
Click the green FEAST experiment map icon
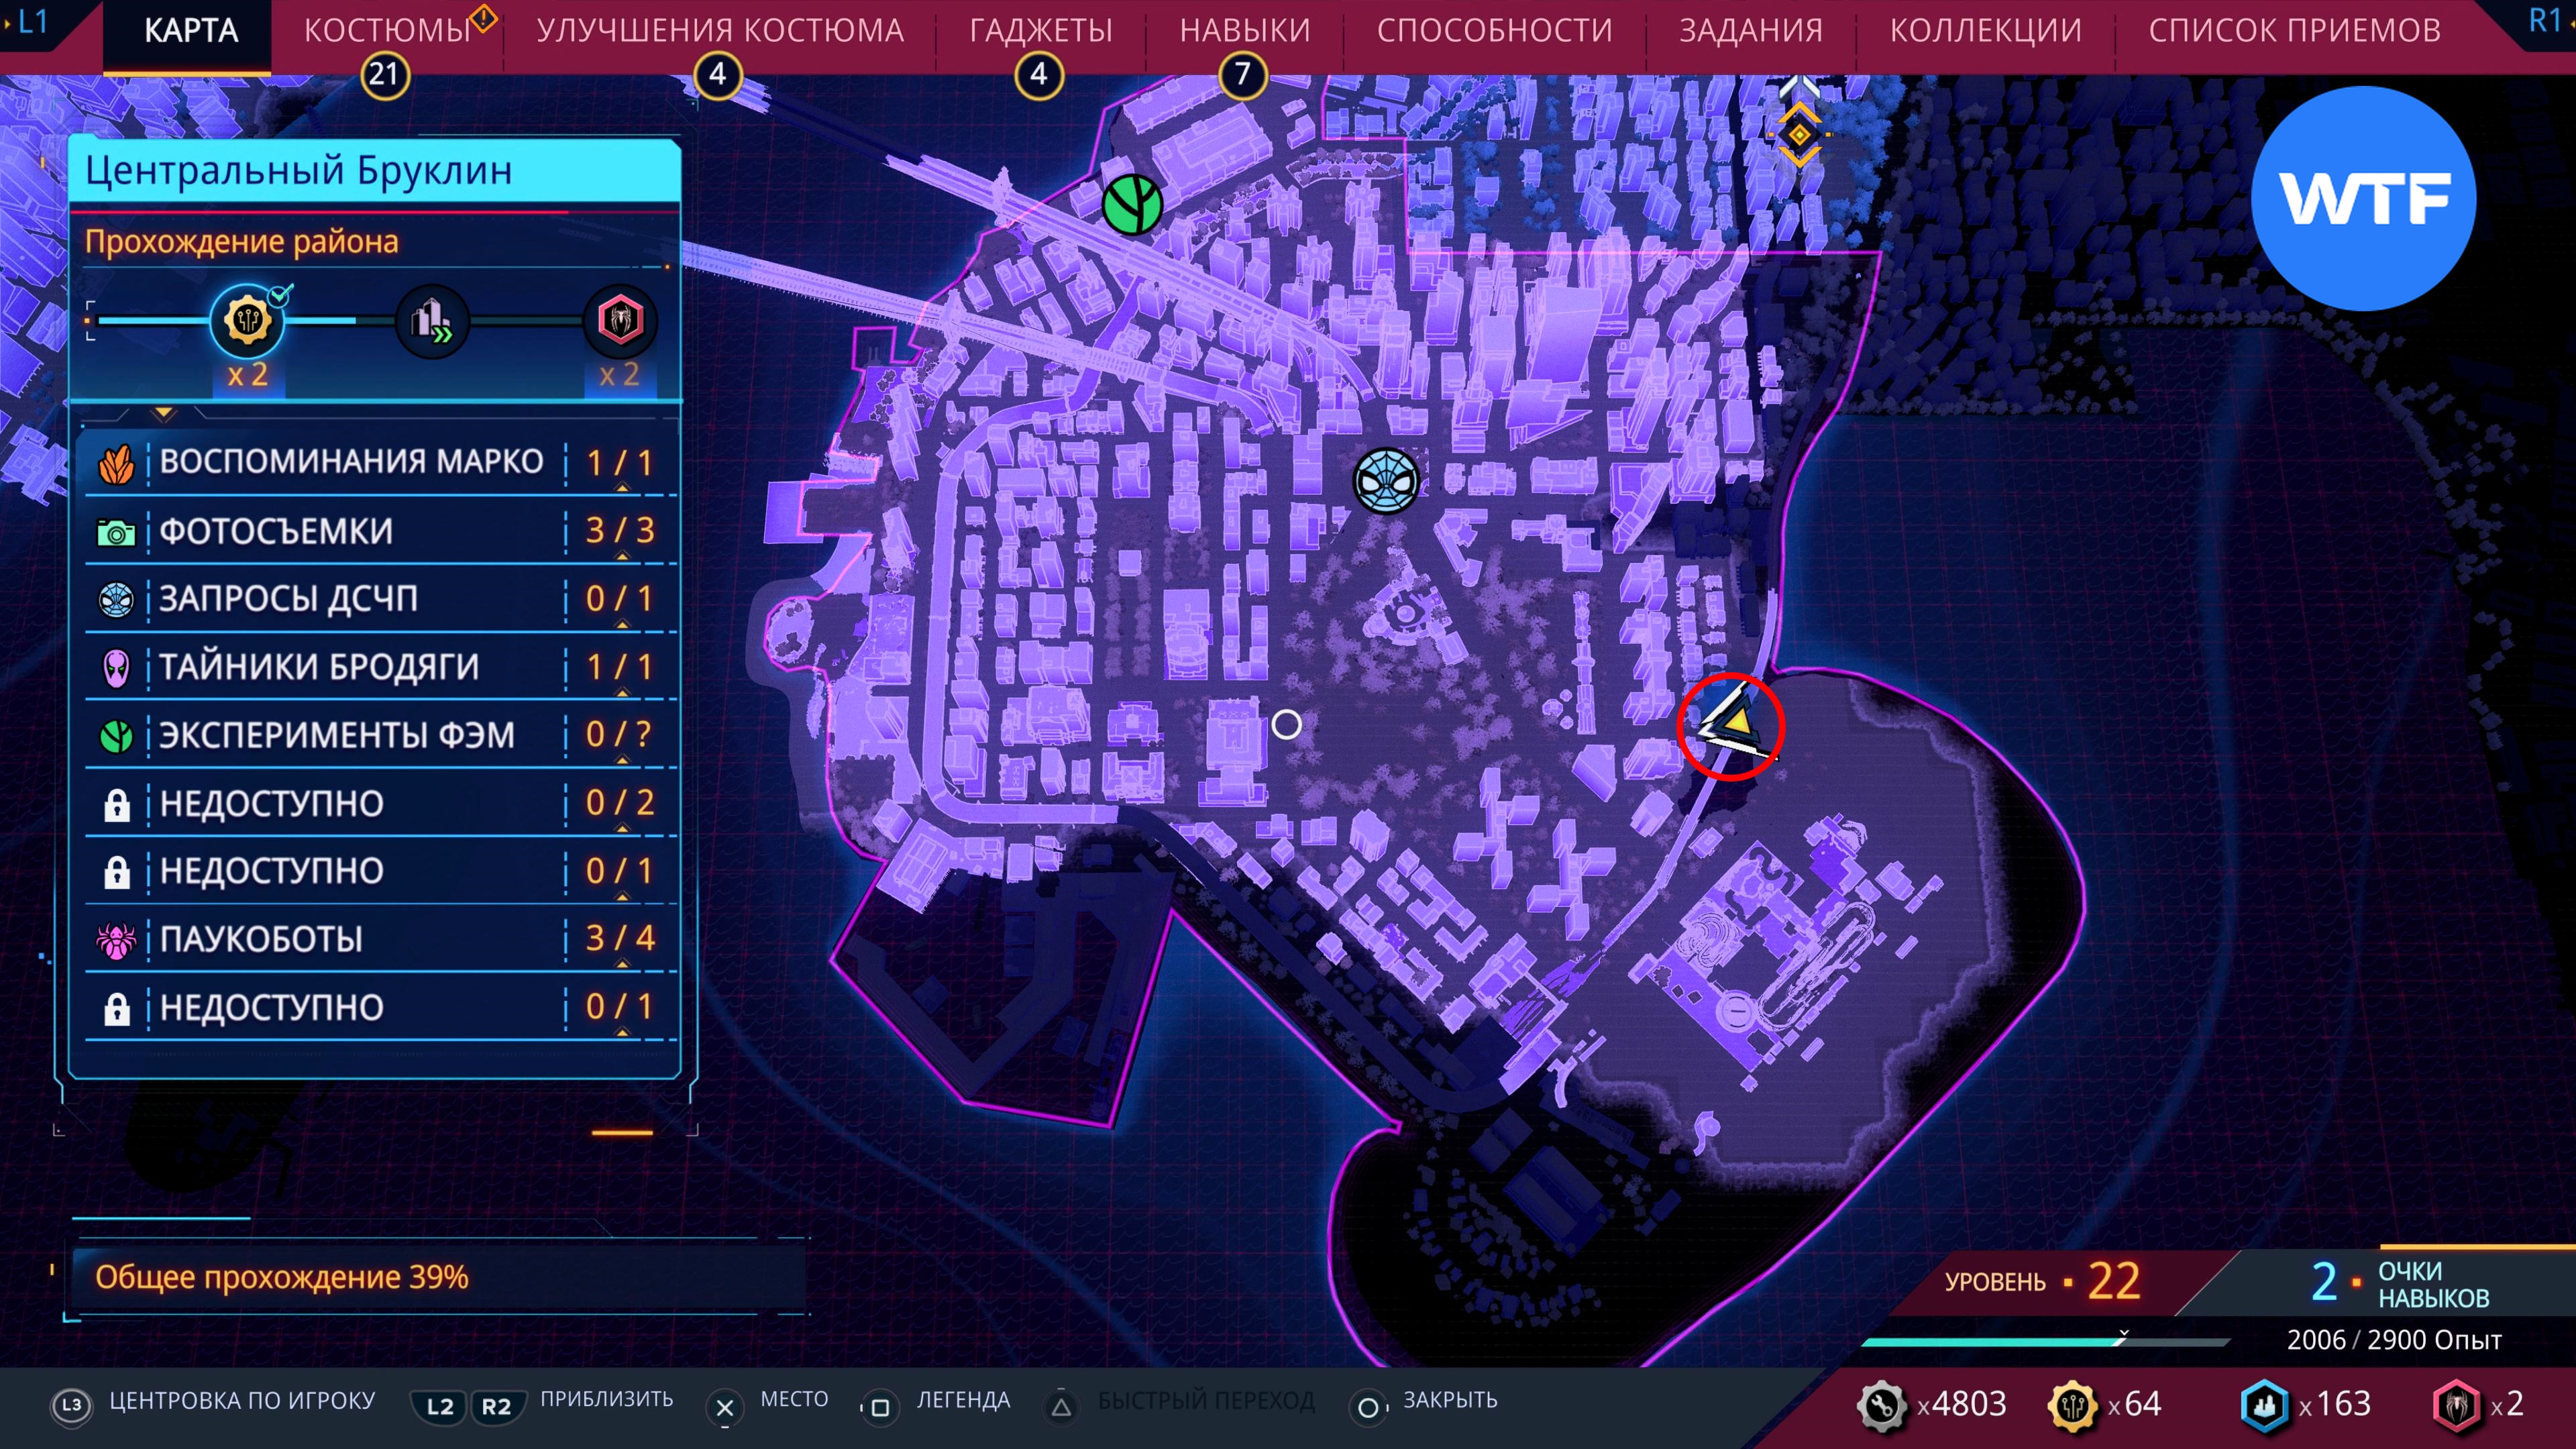click(x=1132, y=205)
